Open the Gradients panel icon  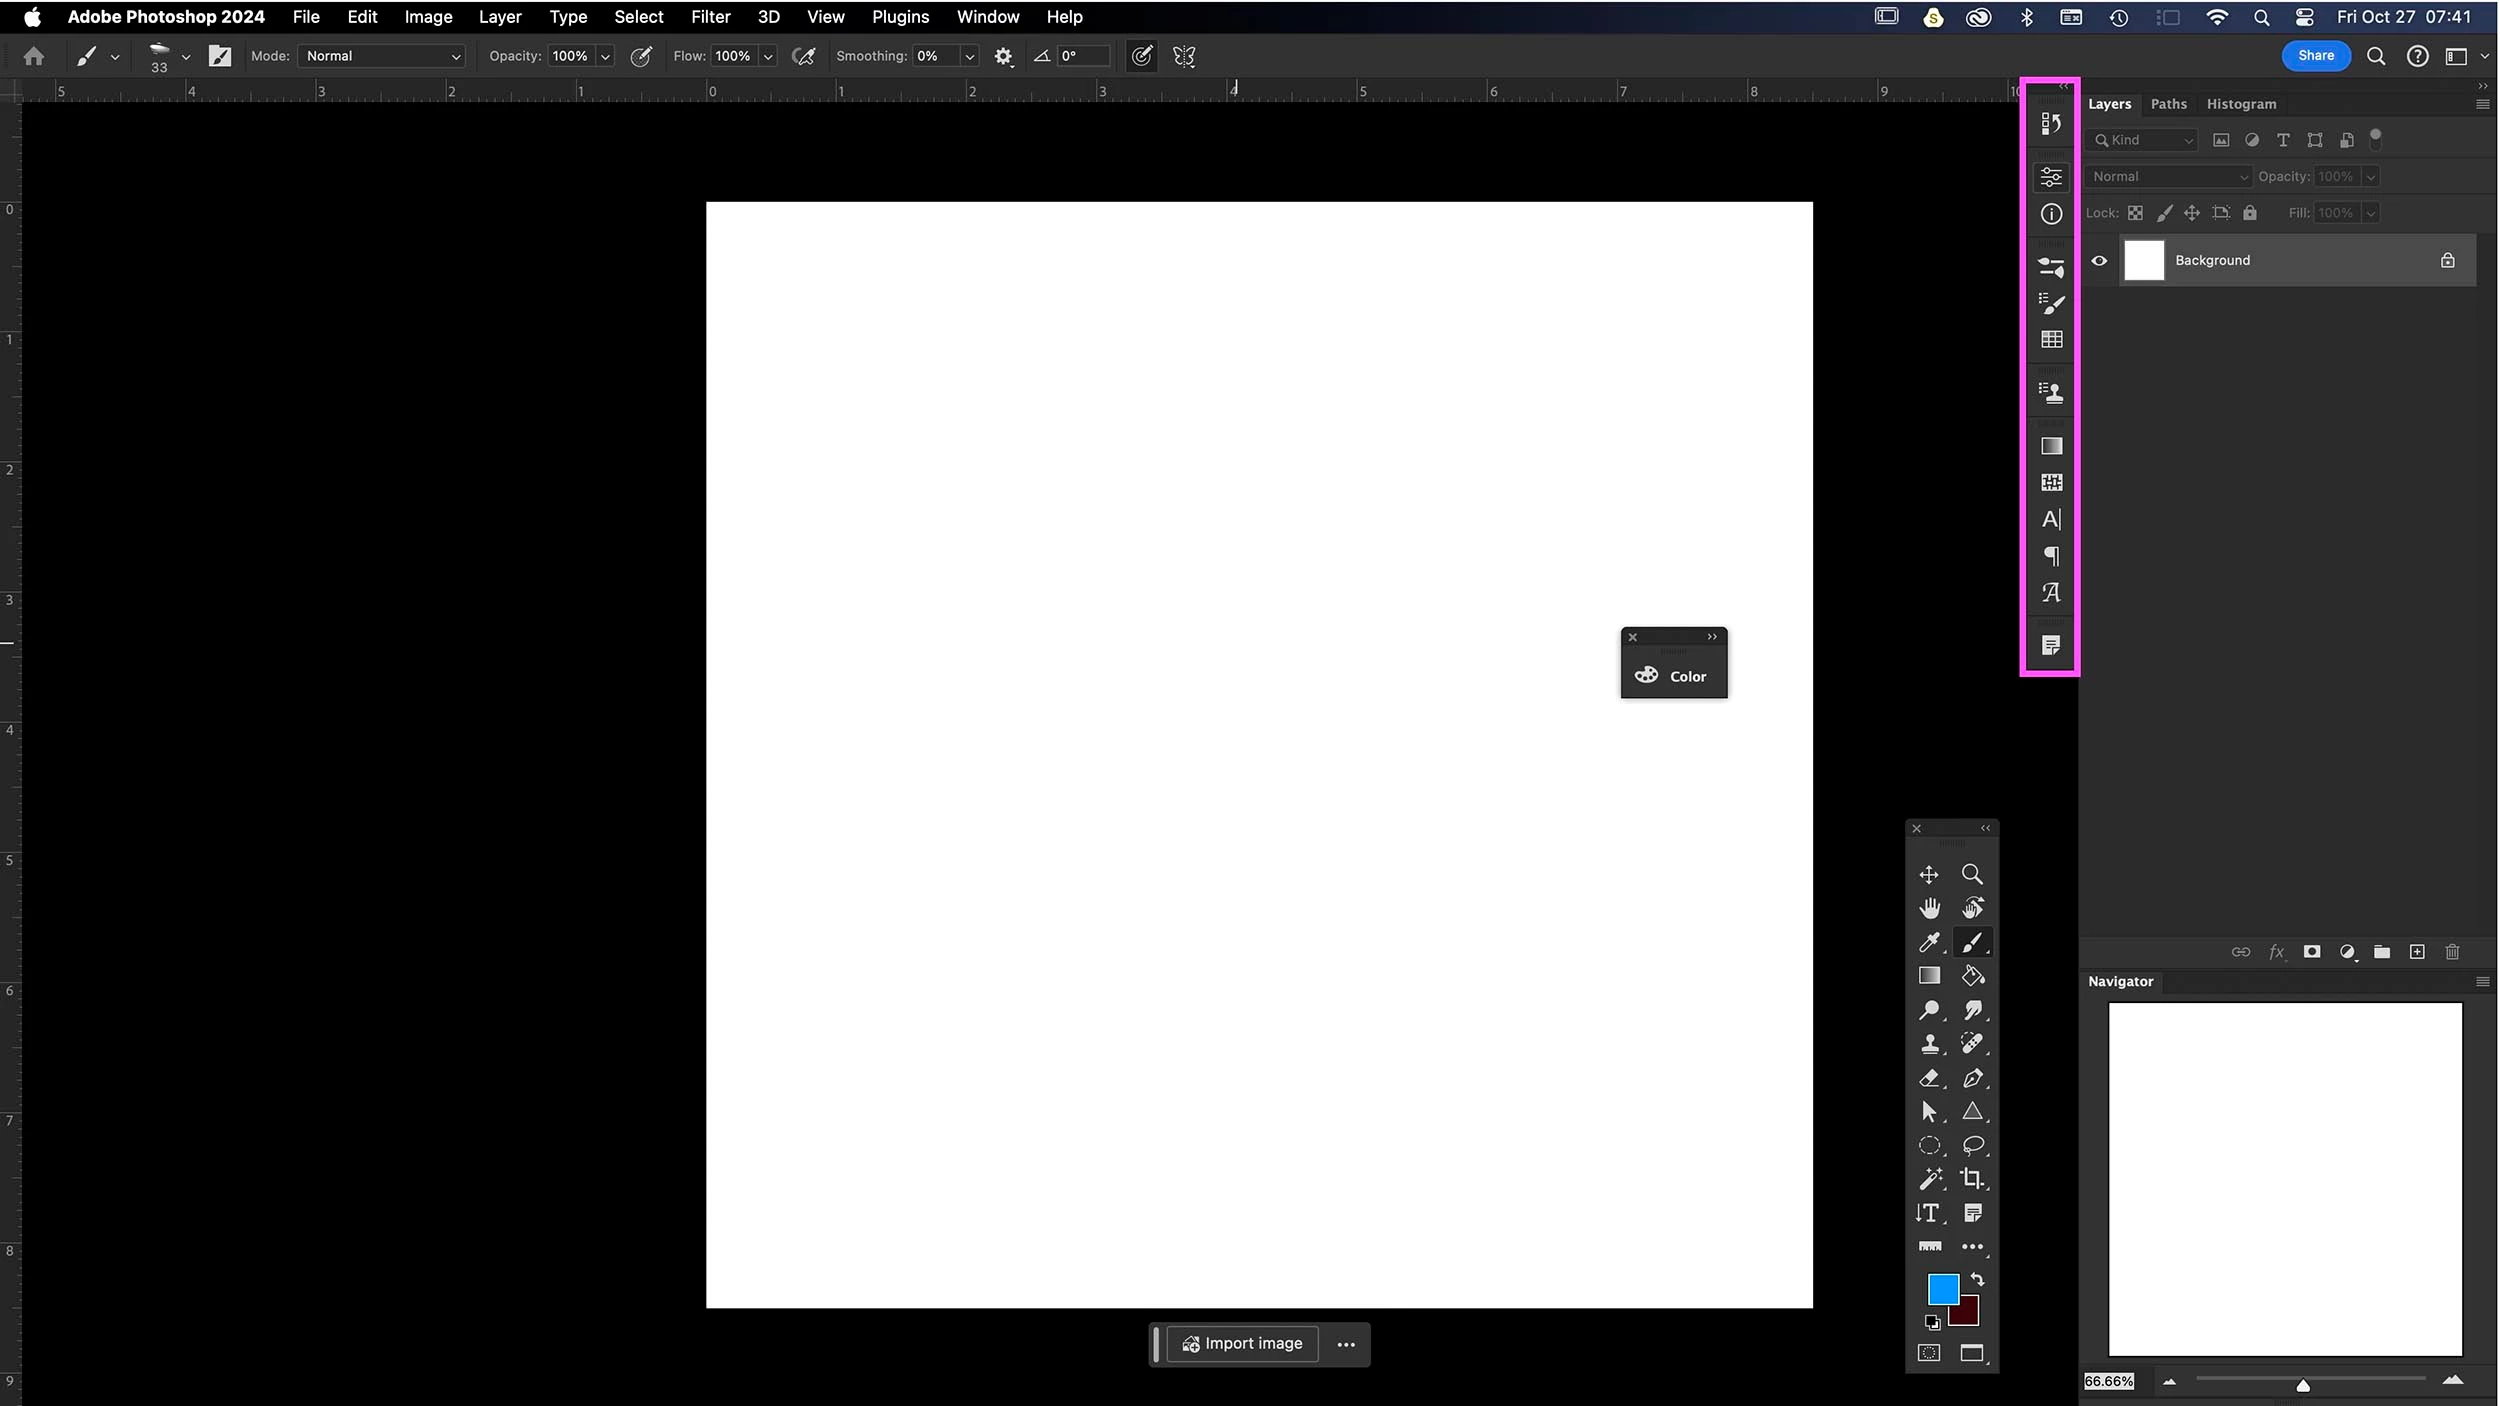click(2051, 446)
